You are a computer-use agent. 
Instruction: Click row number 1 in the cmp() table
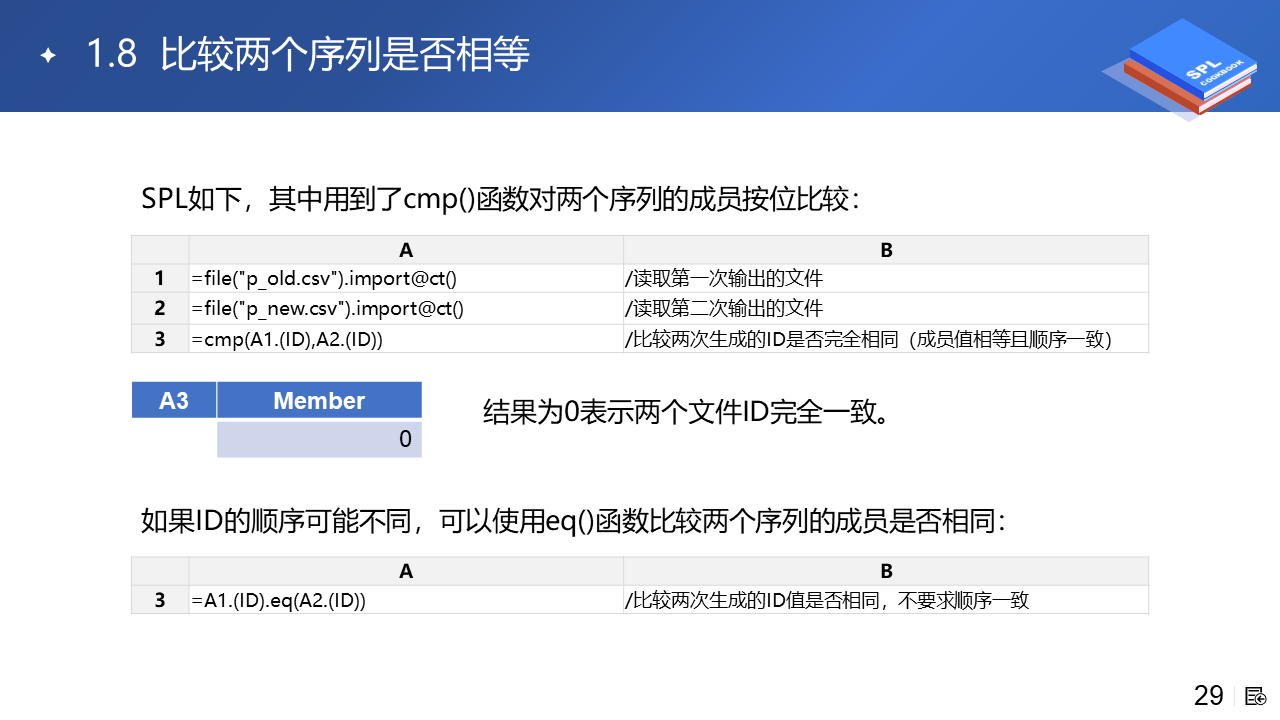click(x=160, y=279)
